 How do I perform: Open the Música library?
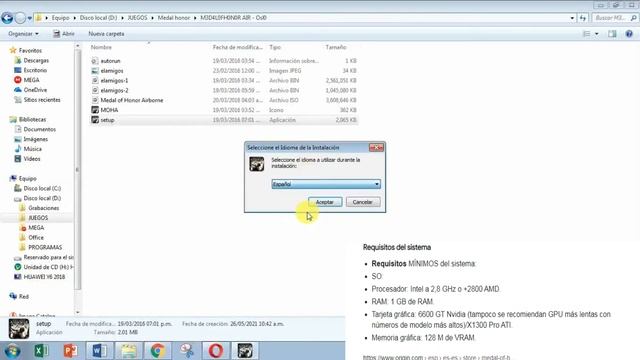(x=32, y=149)
